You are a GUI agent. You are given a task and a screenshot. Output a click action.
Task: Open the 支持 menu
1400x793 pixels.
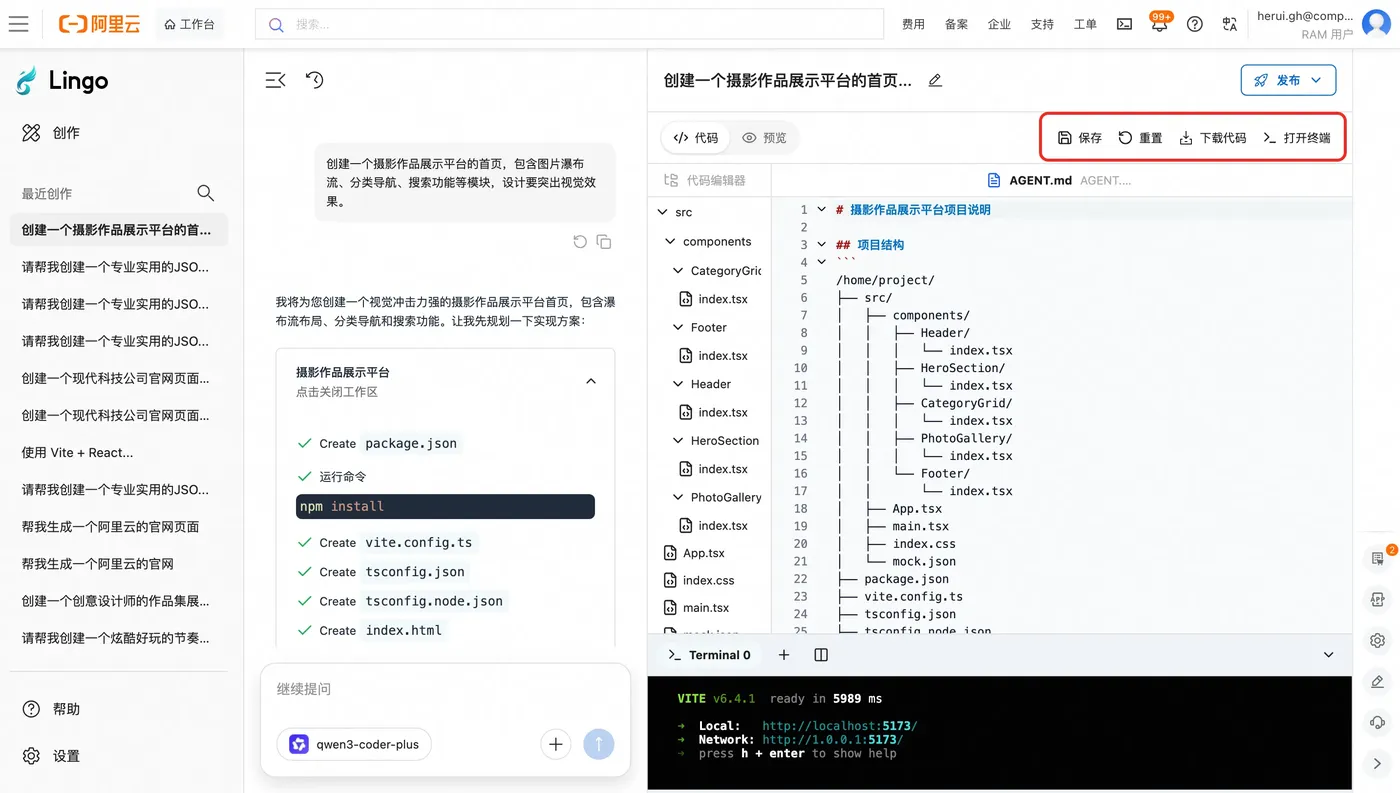click(x=1042, y=24)
